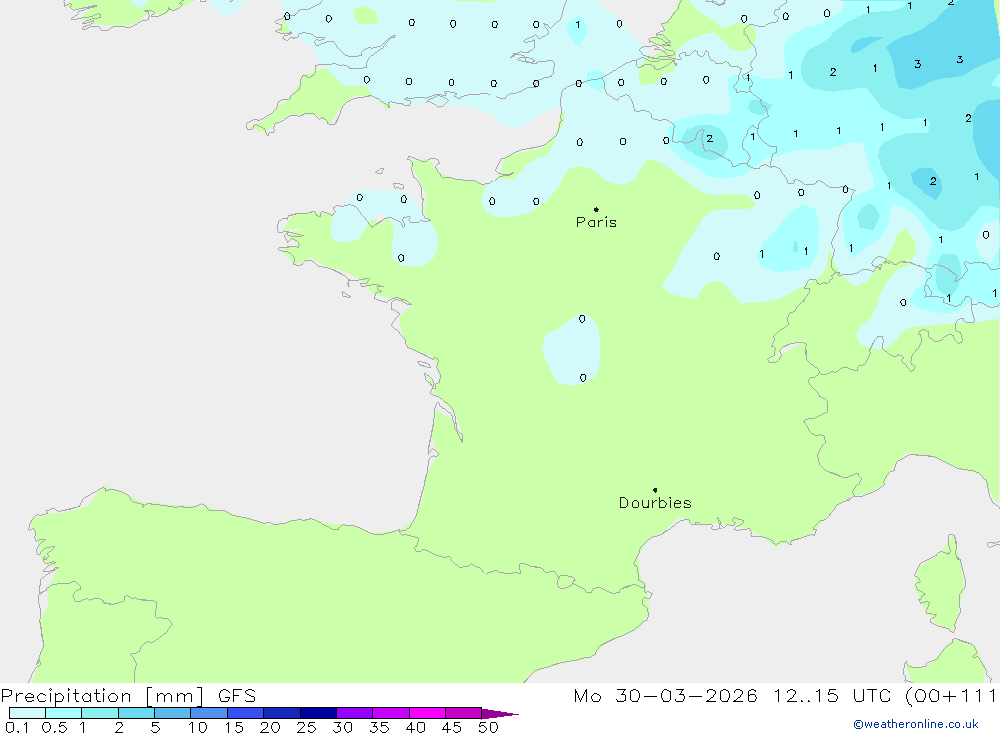Pick the 0.5–1 mm legend swatch

point(63,713)
